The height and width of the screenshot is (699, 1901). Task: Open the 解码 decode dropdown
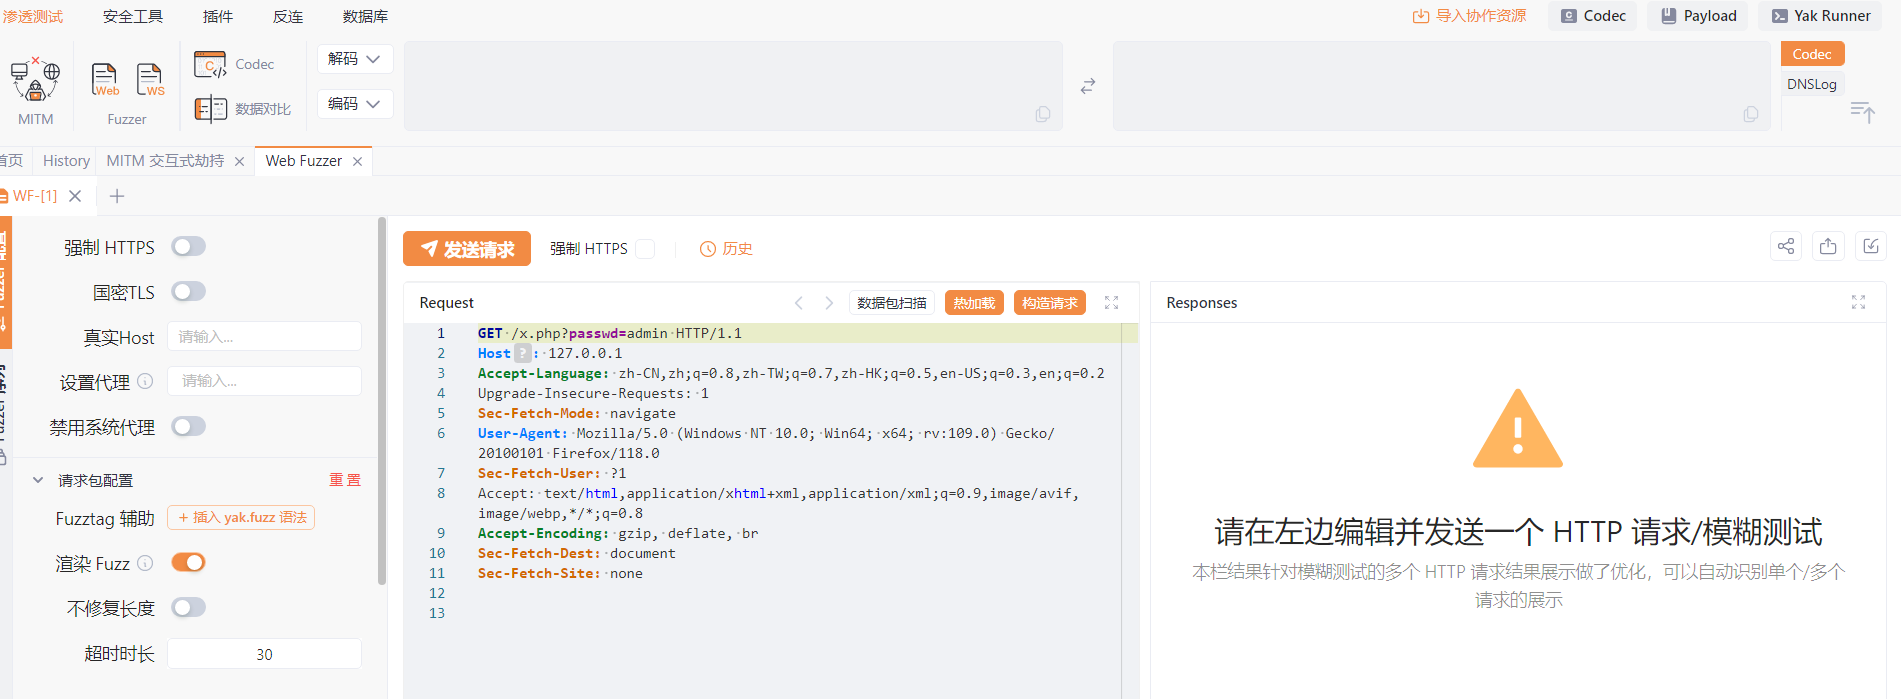click(355, 59)
